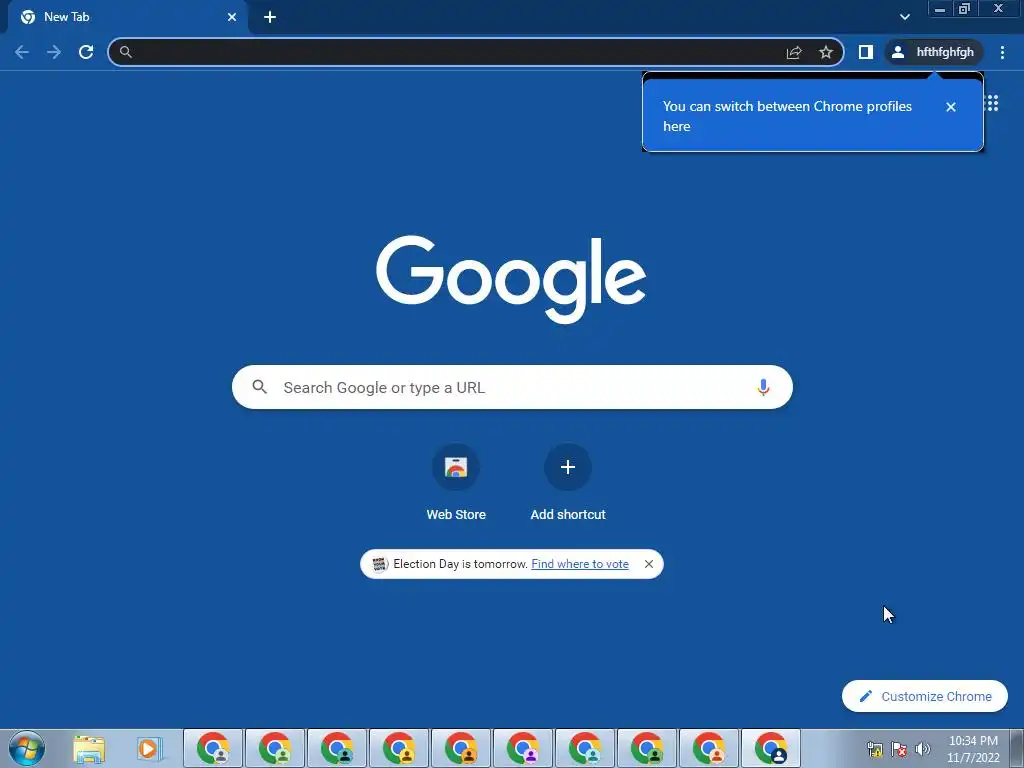The height and width of the screenshot is (768, 1024).
Task: Minimize the Chrome window
Action: [x=939, y=9]
